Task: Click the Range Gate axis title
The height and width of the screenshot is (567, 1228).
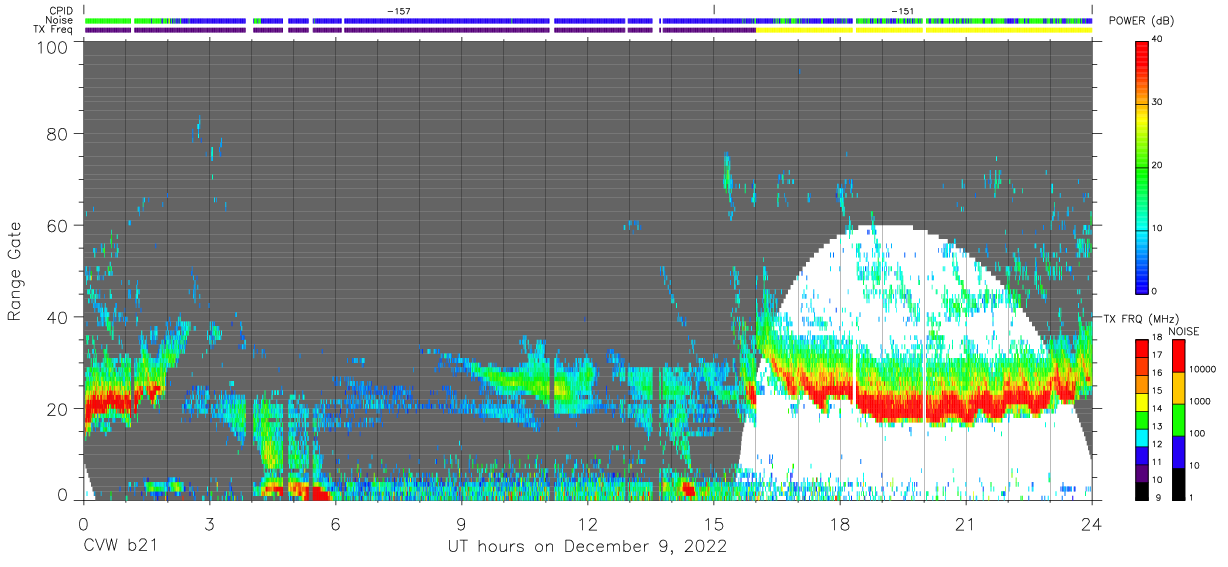Action: 15,270
